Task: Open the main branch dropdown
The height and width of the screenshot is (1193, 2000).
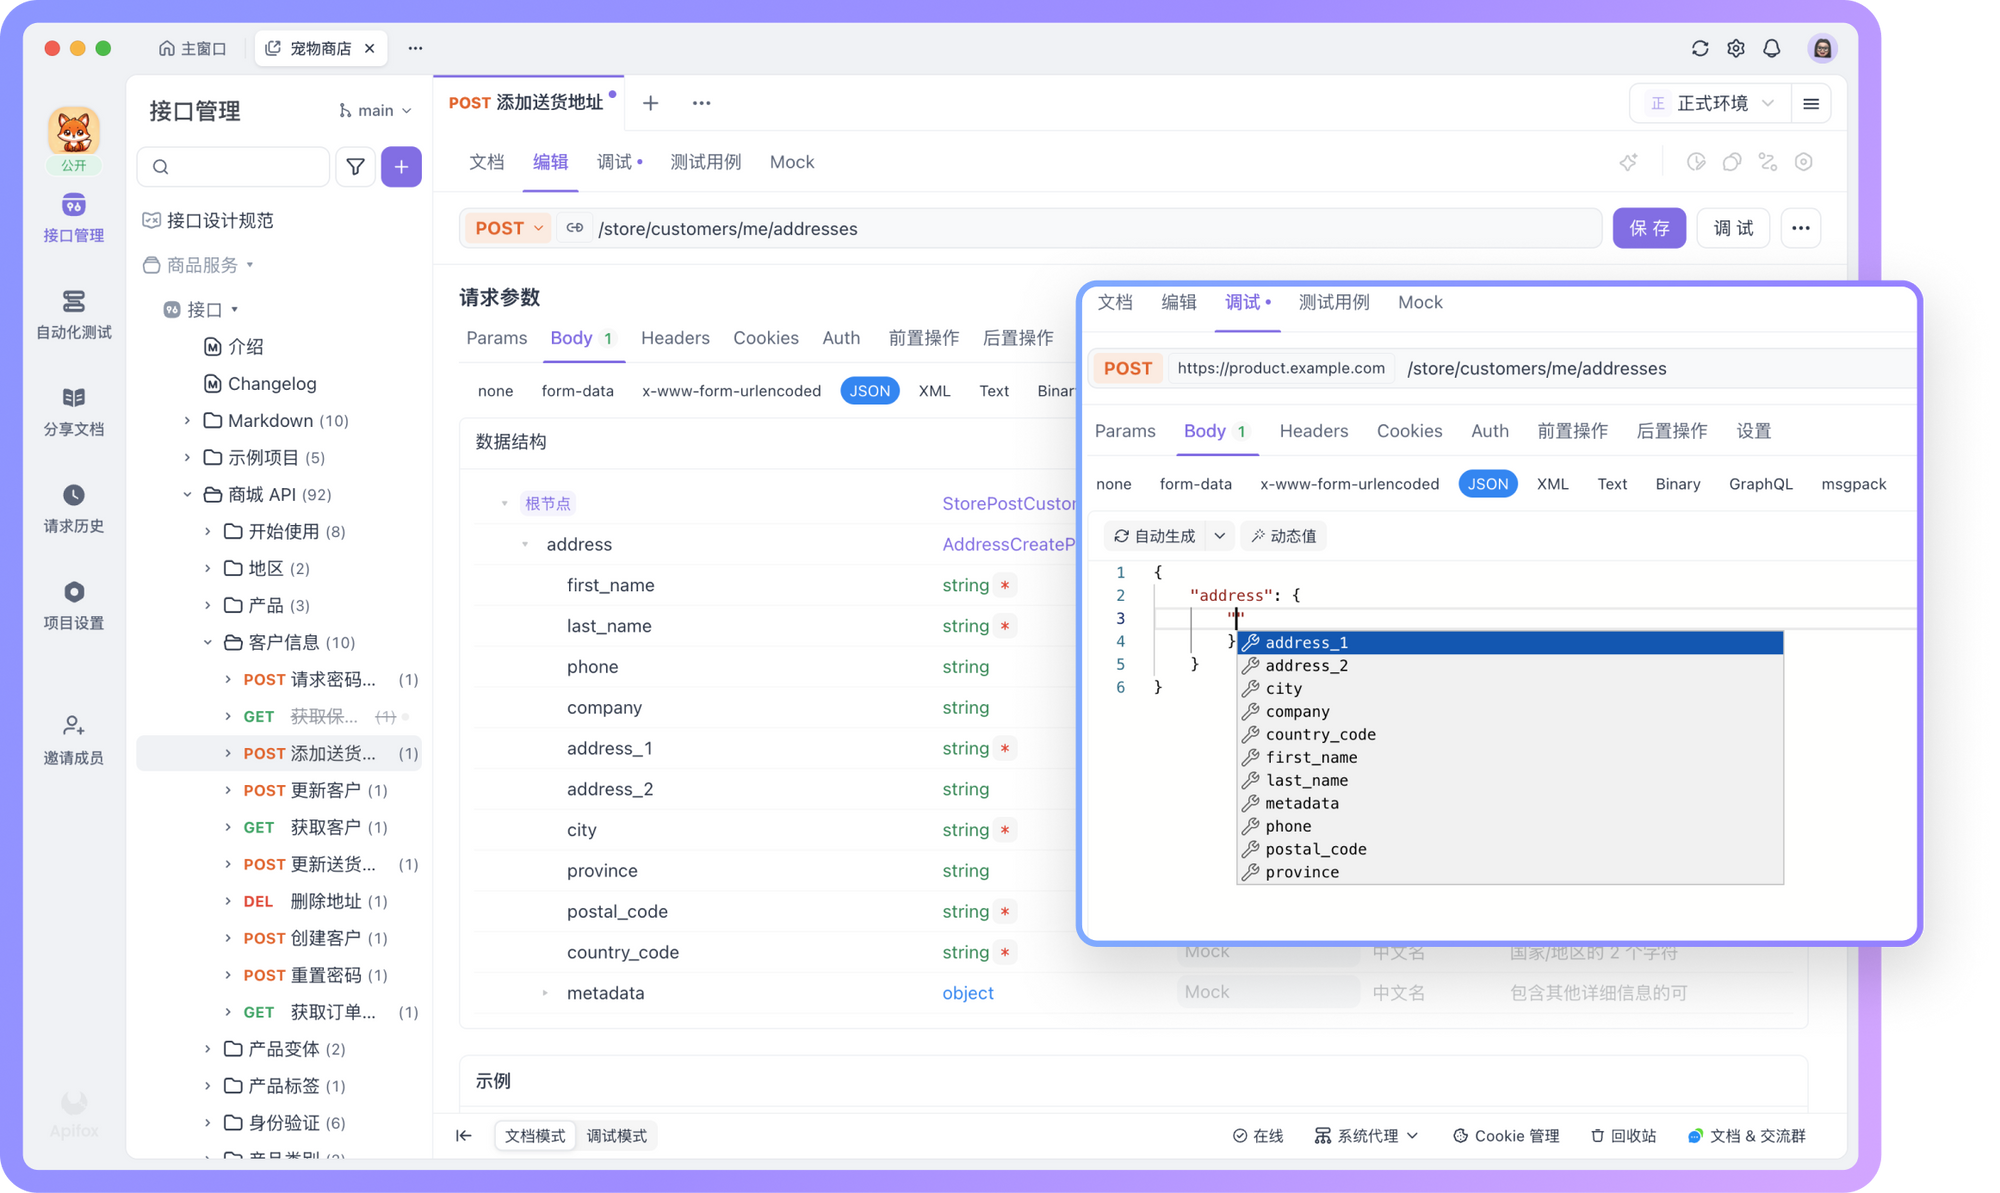Action: [x=373, y=110]
